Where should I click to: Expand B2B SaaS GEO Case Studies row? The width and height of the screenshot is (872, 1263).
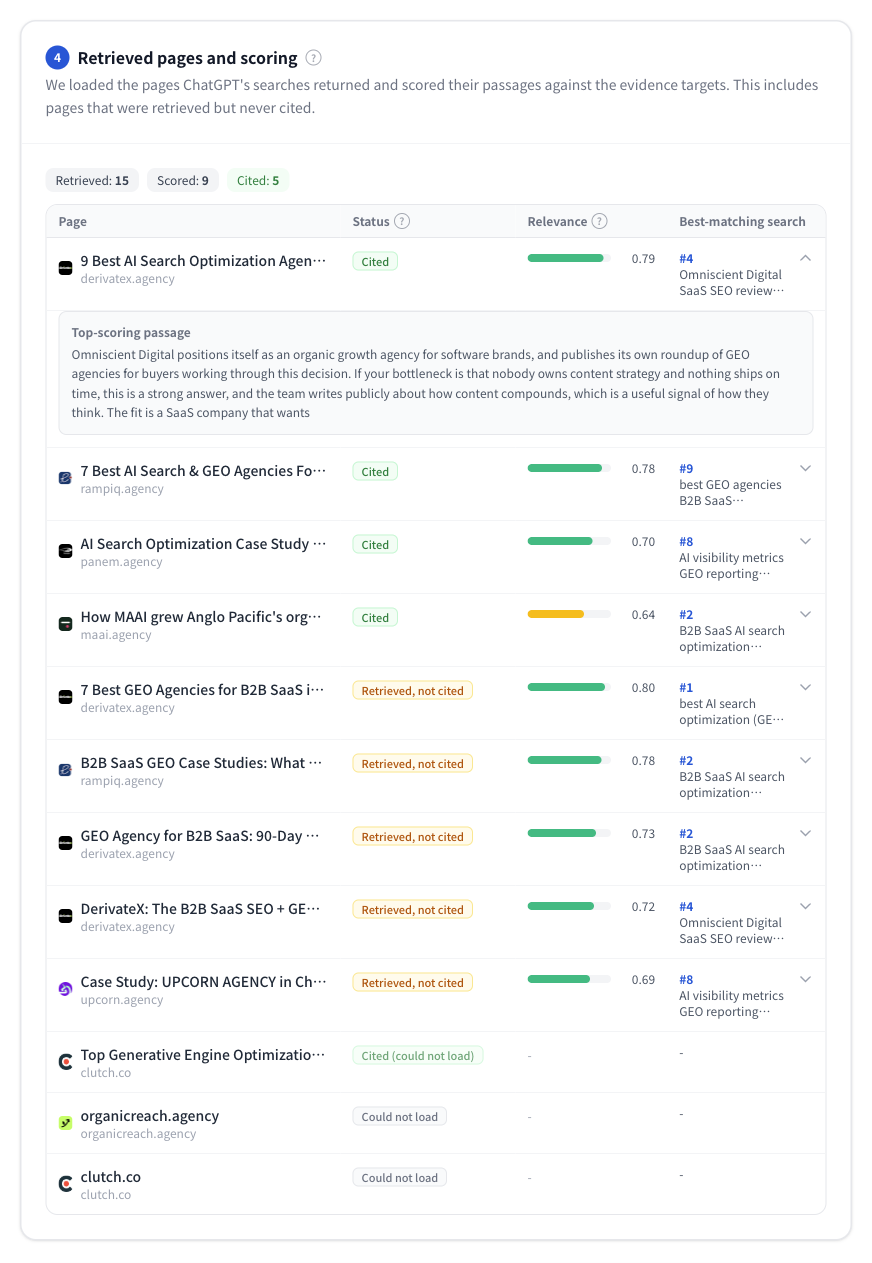point(806,760)
